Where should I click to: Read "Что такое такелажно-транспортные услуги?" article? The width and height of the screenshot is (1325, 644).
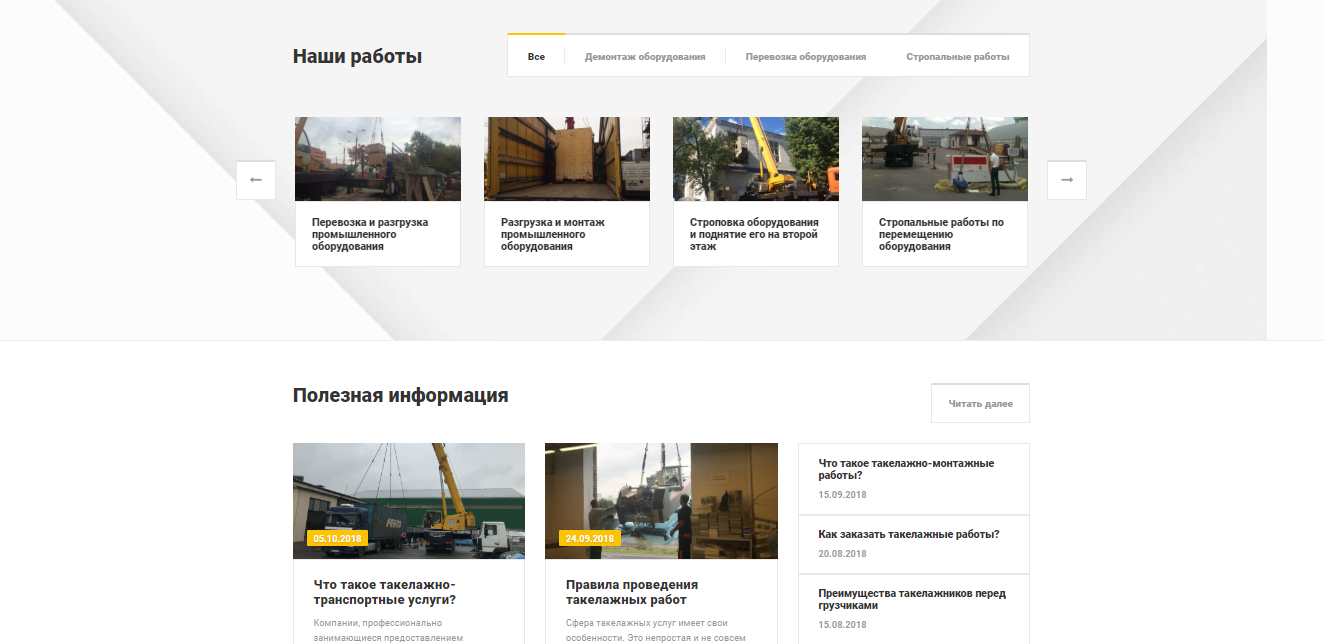click(x=385, y=592)
